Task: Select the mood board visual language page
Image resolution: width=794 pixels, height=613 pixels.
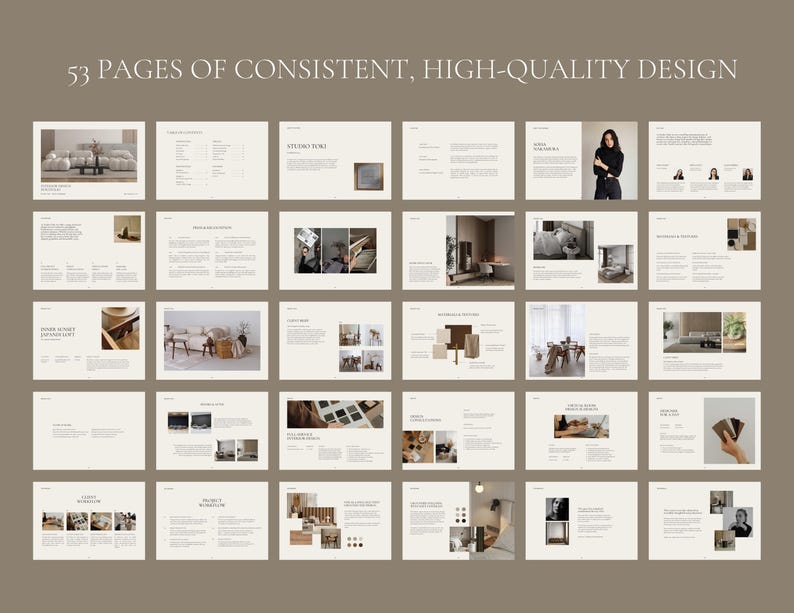Action: click(x=335, y=521)
